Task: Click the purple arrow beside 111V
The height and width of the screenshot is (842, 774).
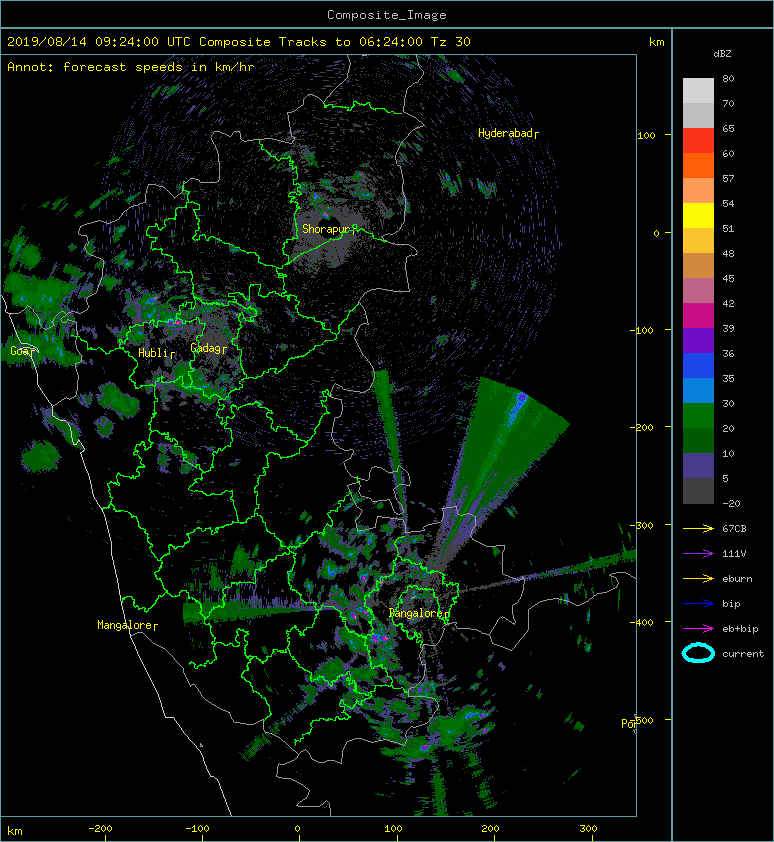Action: pyautogui.click(x=698, y=554)
